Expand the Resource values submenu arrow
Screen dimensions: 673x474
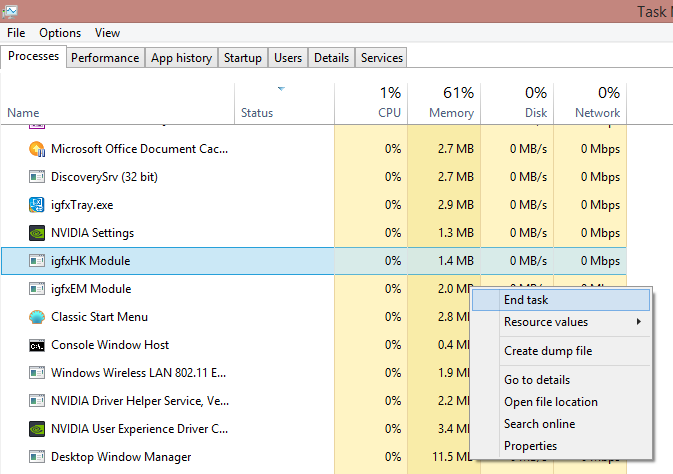pos(639,322)
